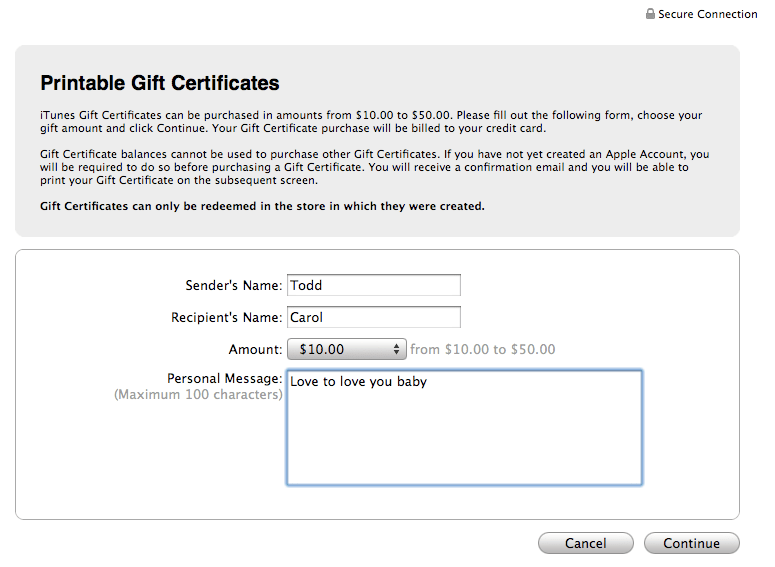The image size is (775, 567).
Task: Click the Recipient's Name field containing Carol
Action: coord(374,317)
